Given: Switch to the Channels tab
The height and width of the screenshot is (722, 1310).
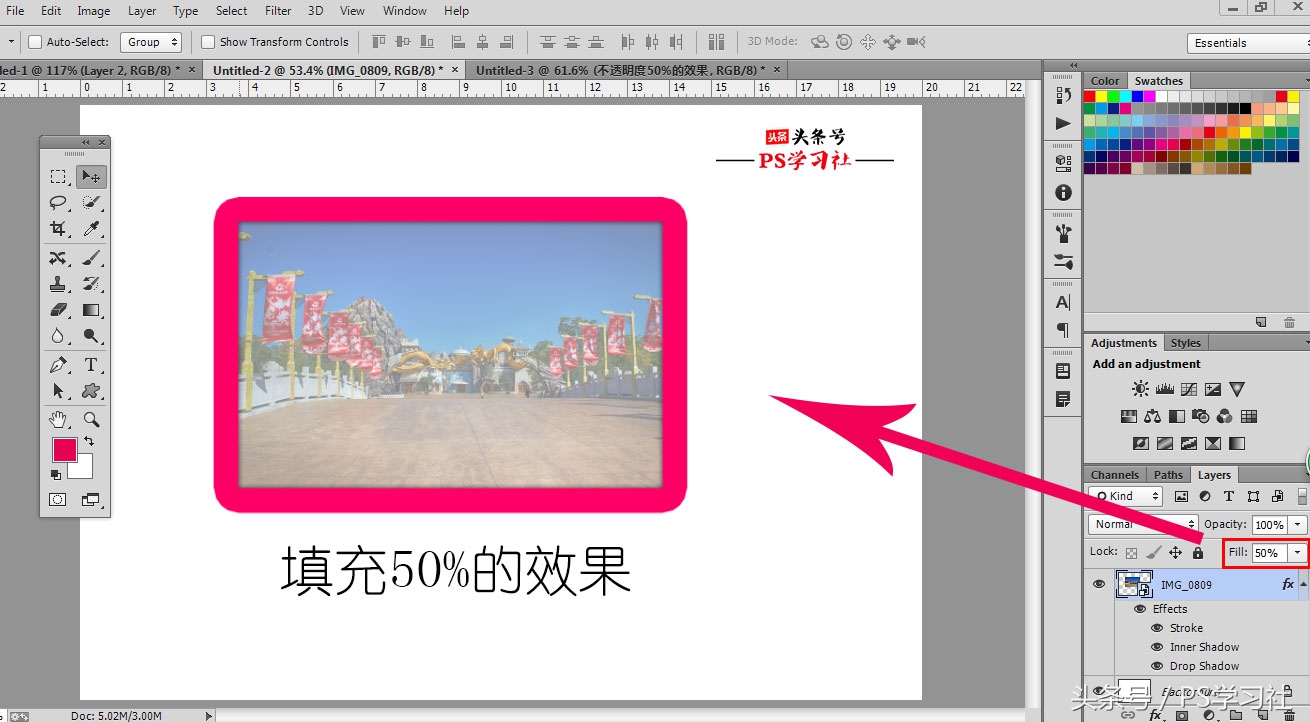Looking at the screenshot, I should pos(1114,474).
